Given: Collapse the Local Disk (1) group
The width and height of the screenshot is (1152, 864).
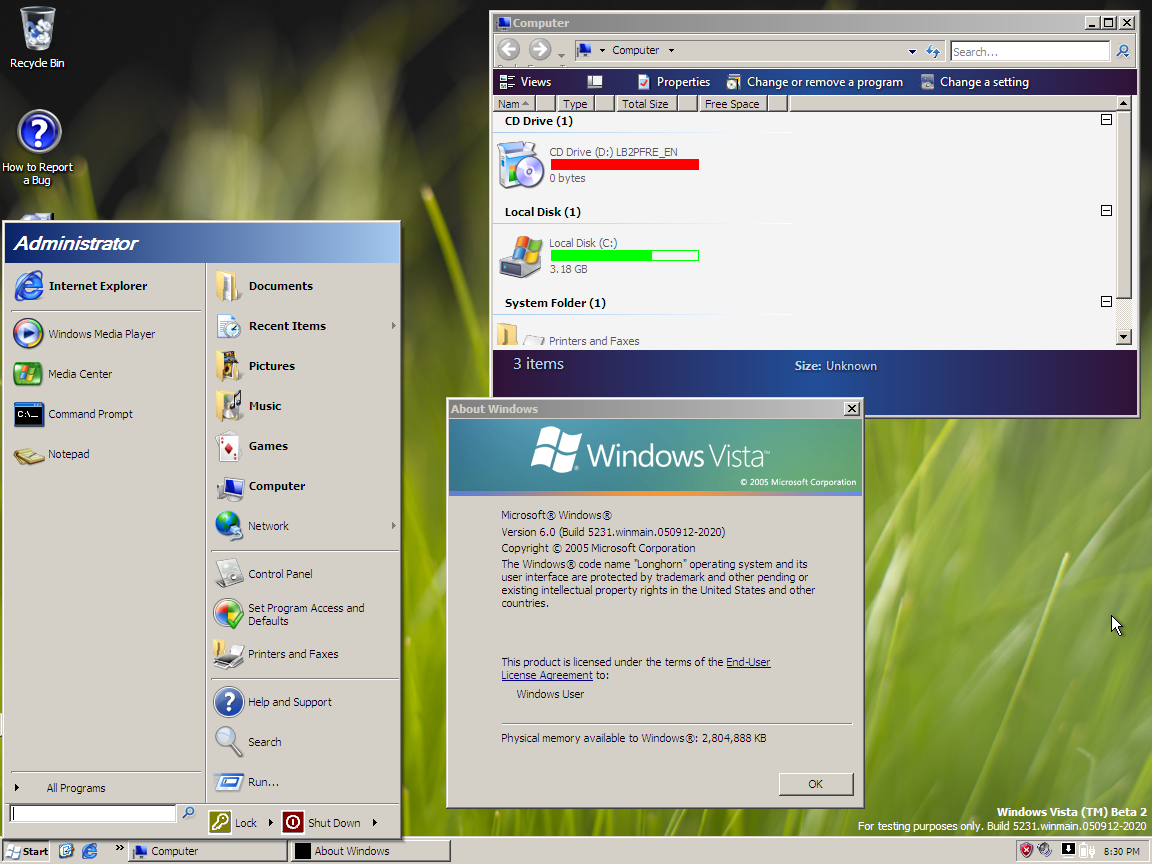Looking at the screenshot, I should [x=1106, y=211].
